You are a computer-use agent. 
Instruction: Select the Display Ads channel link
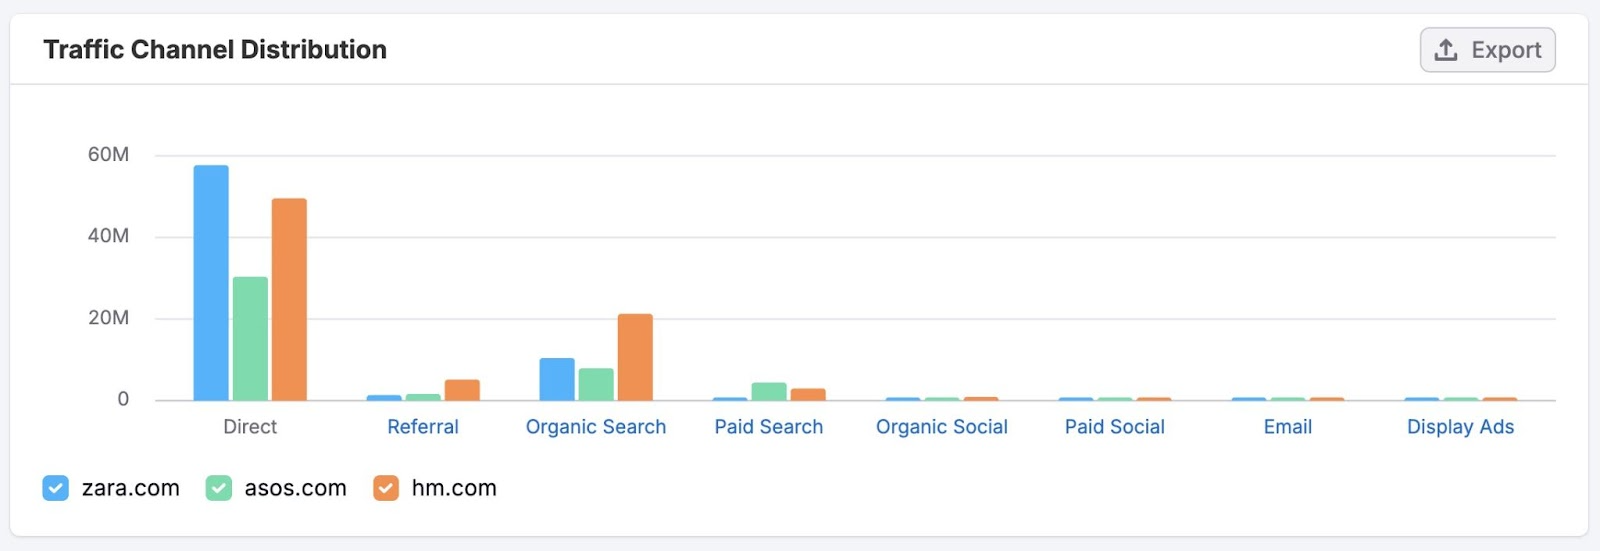(x=1460, y=427)
